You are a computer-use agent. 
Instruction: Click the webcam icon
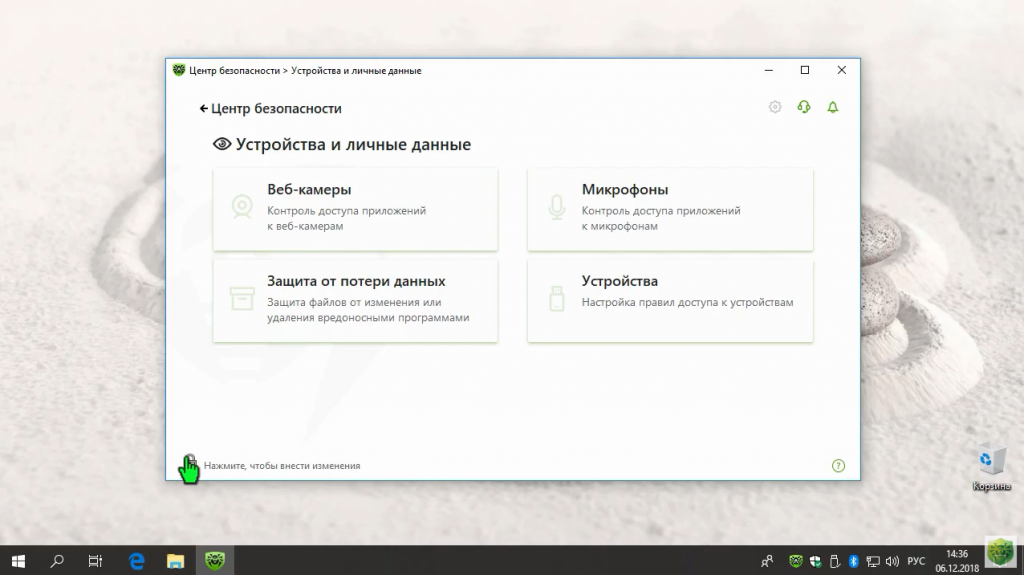click(242, 207)
